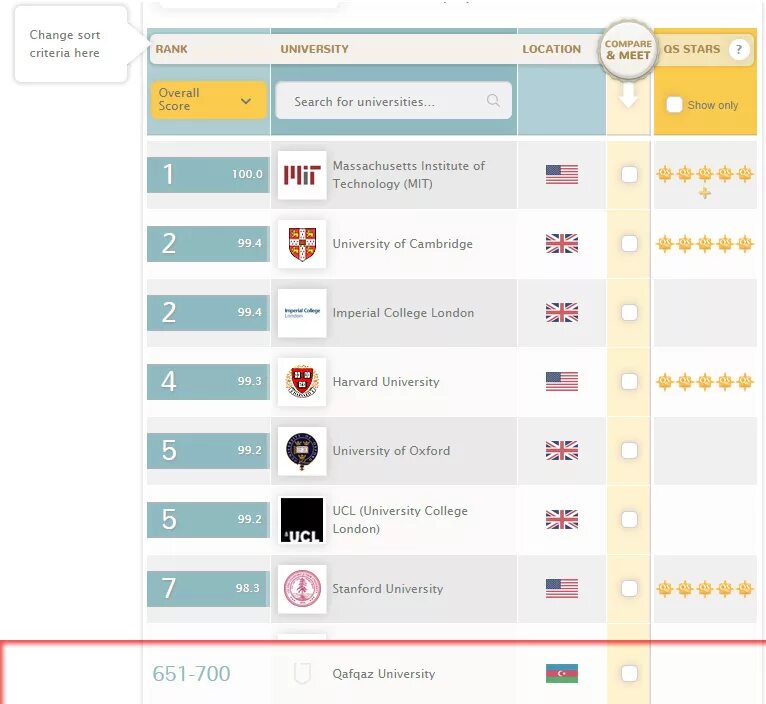
Task: Click Stanford's five QS stars rating
Action: pyautogui.click(x=704, y=589)
